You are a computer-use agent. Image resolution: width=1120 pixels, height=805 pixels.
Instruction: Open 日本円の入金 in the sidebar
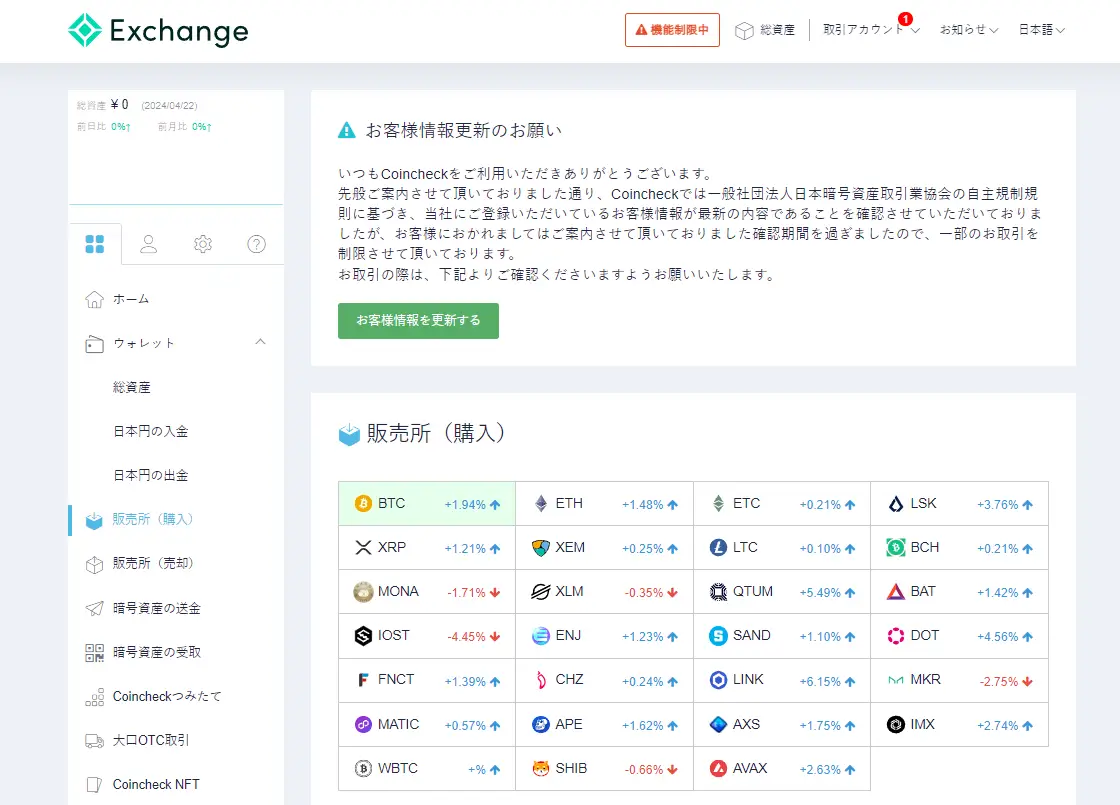pyautogui.click(x=151, y=431)
